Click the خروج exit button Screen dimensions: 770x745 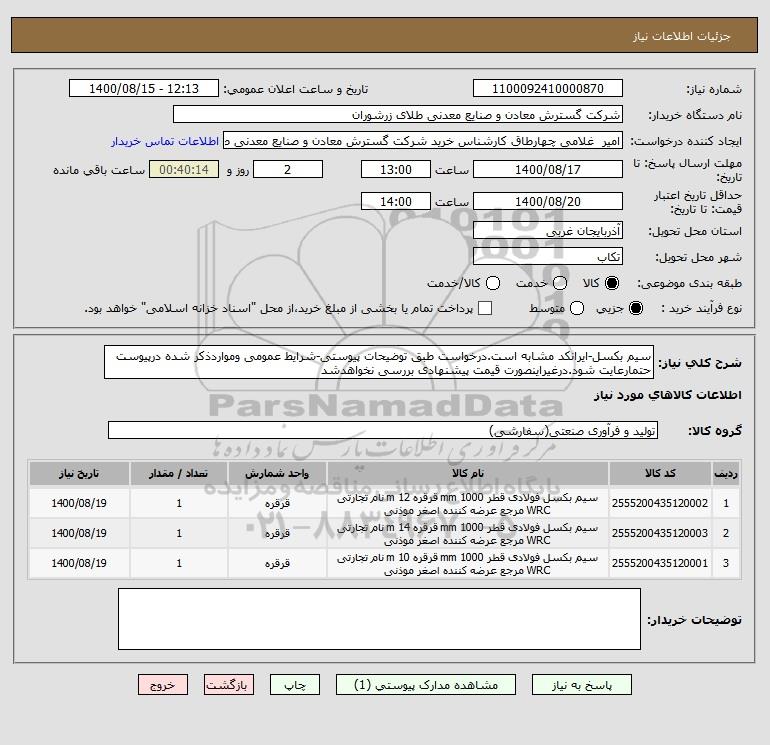(x=163, y=685)
